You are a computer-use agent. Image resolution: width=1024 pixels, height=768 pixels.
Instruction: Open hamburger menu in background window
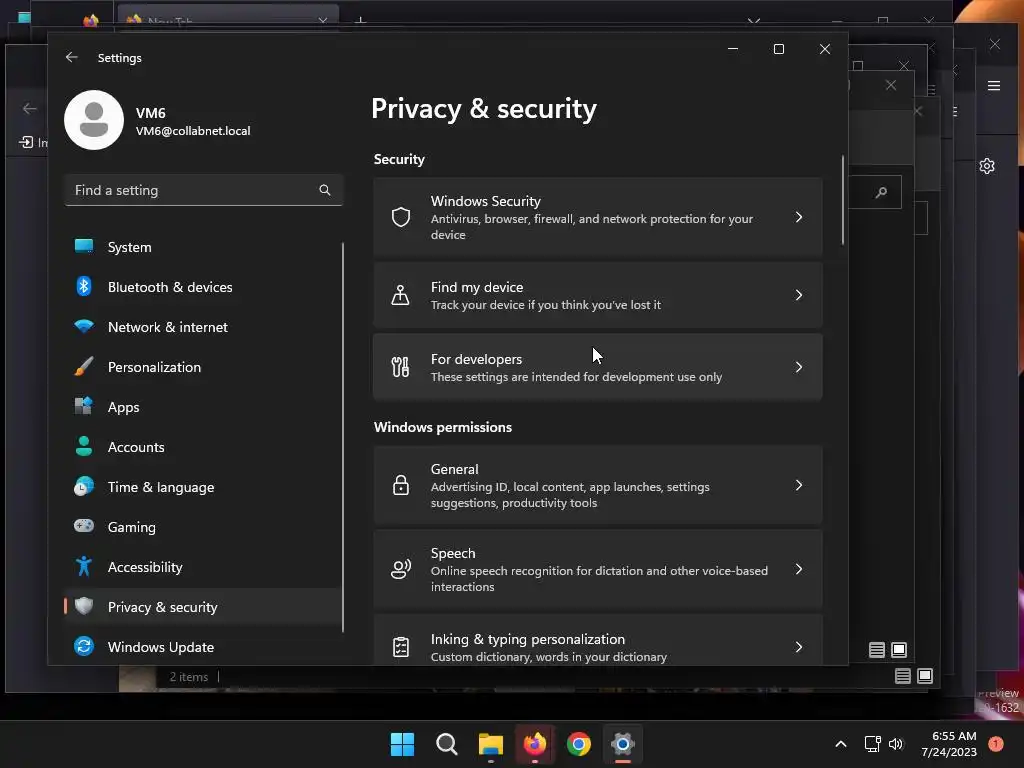pos(994,86)
